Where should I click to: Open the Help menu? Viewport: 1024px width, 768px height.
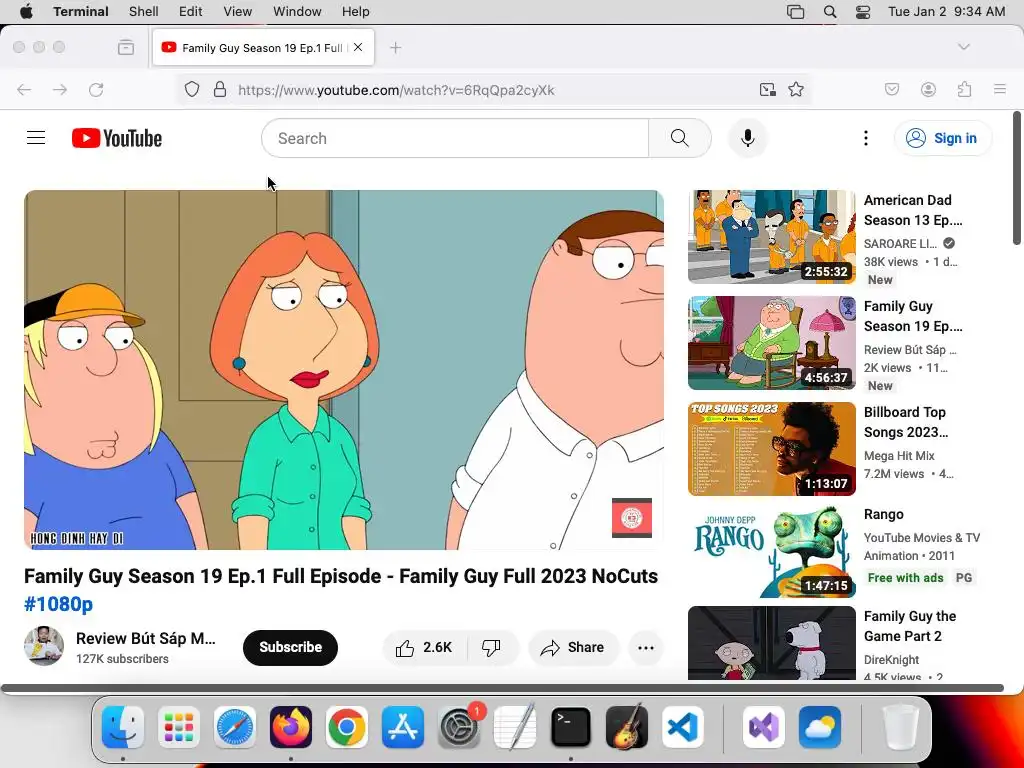(x=356, y=11)
